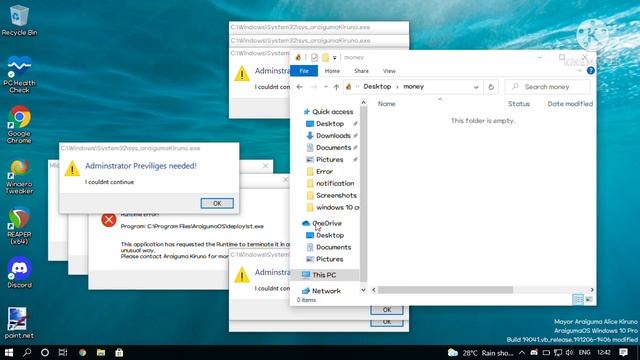Open paint.net desktop shortcut
This screenshot has height=360, width=640.
tap(19, 322)
